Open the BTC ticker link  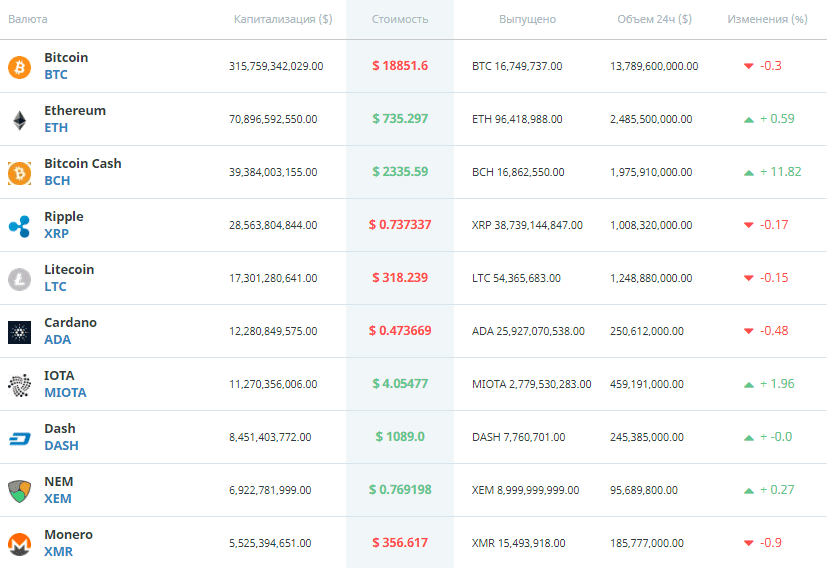(56, 75)
